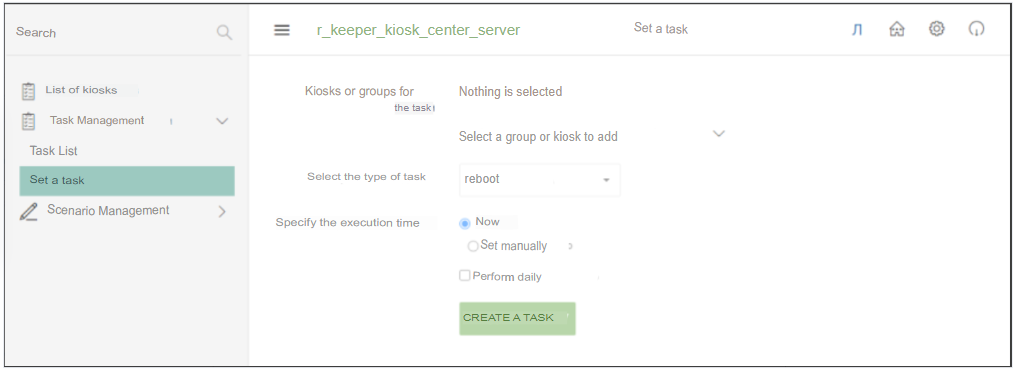Screen dimensions: 1013x369
Task: Open the hamburger menu icon
Action: (x=282, y=30)
